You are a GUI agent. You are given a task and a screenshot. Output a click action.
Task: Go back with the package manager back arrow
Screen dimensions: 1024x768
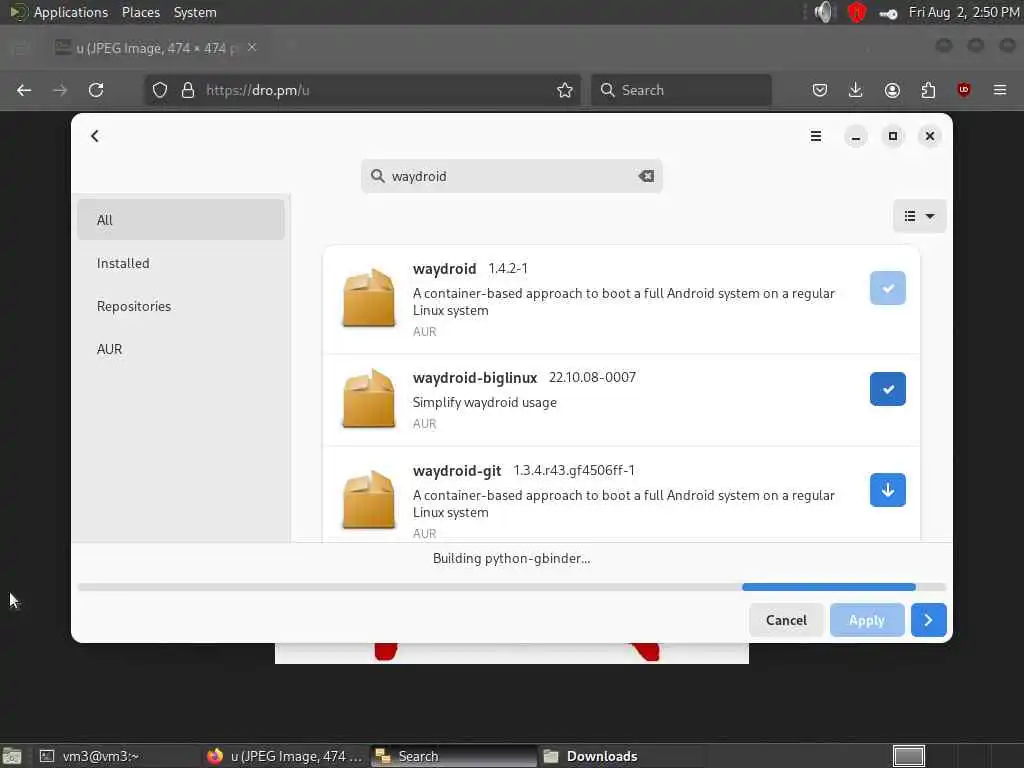pos(95,136)
